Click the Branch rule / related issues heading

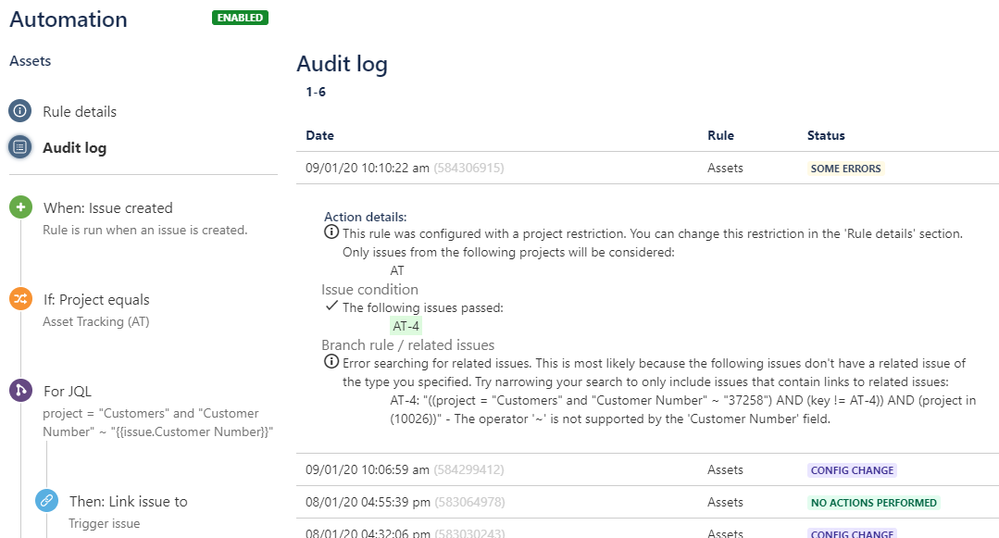(408, 345)
